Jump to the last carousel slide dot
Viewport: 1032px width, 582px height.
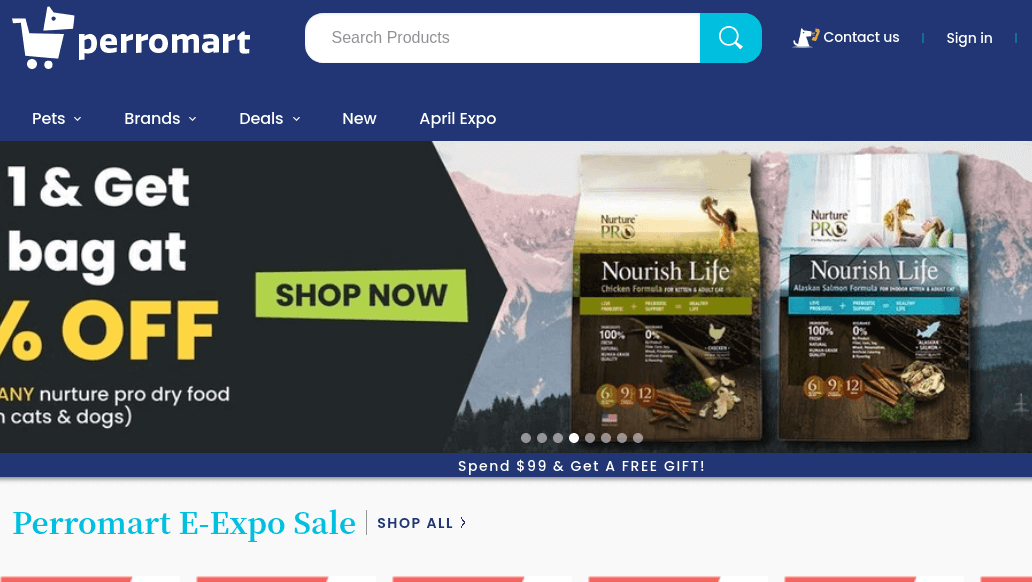click(x=638, y=438)
